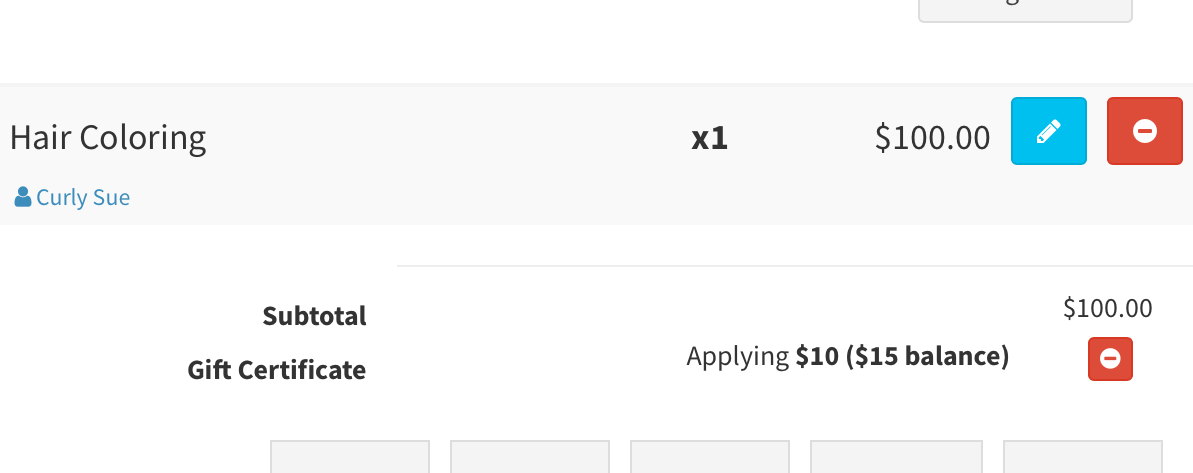Click the $100.00 Hair Coloring line price
Viewport: 1193px width, 473px height.
point(932,137)
